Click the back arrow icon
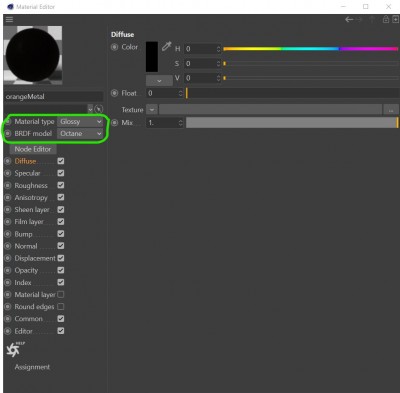Viewport: 400px width, 393px height. (x=349, y=20)
